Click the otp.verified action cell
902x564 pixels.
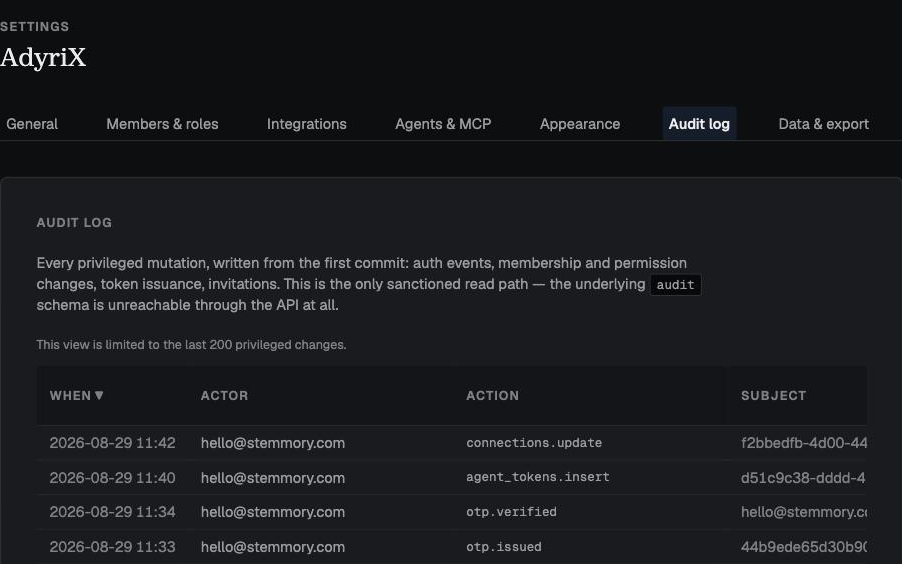[x=511, y=512]
